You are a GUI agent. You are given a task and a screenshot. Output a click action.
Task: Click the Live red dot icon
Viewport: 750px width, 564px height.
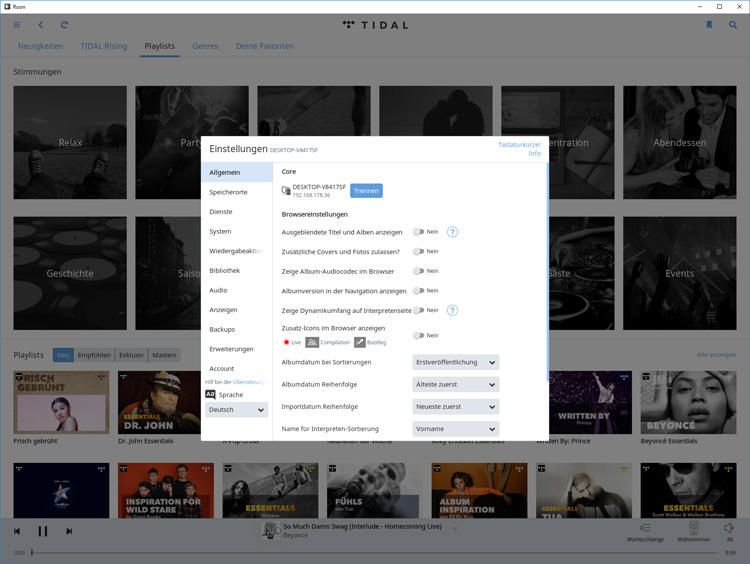coord(287,342)
